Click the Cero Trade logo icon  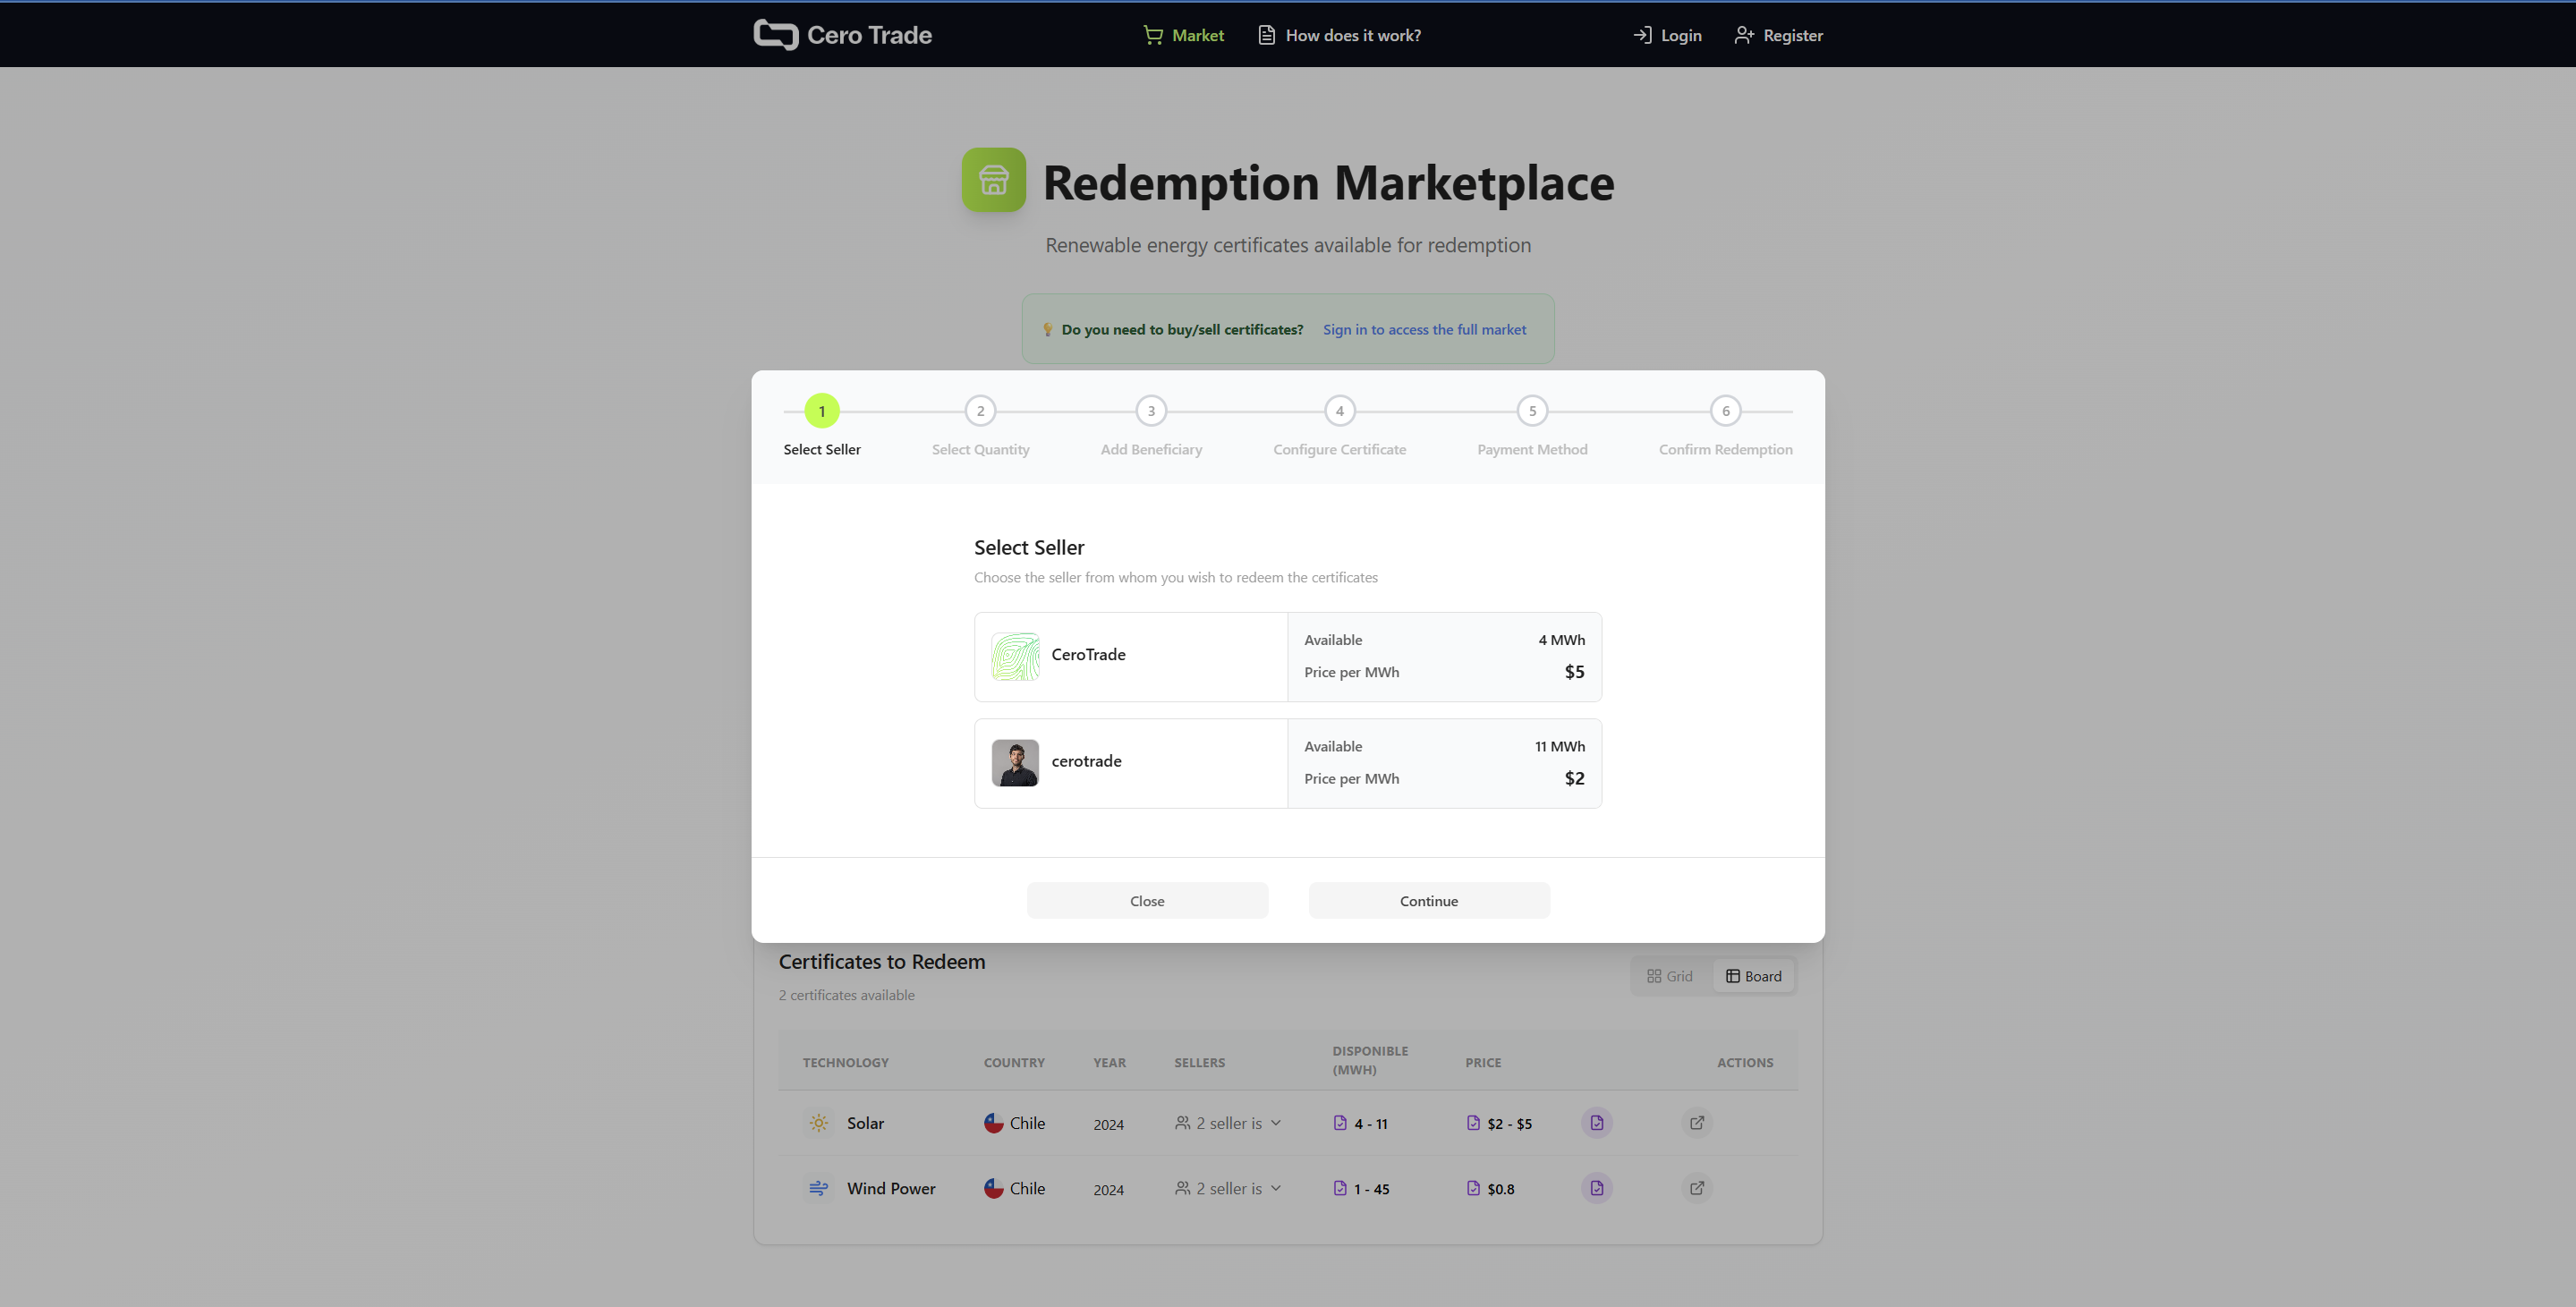775,34
